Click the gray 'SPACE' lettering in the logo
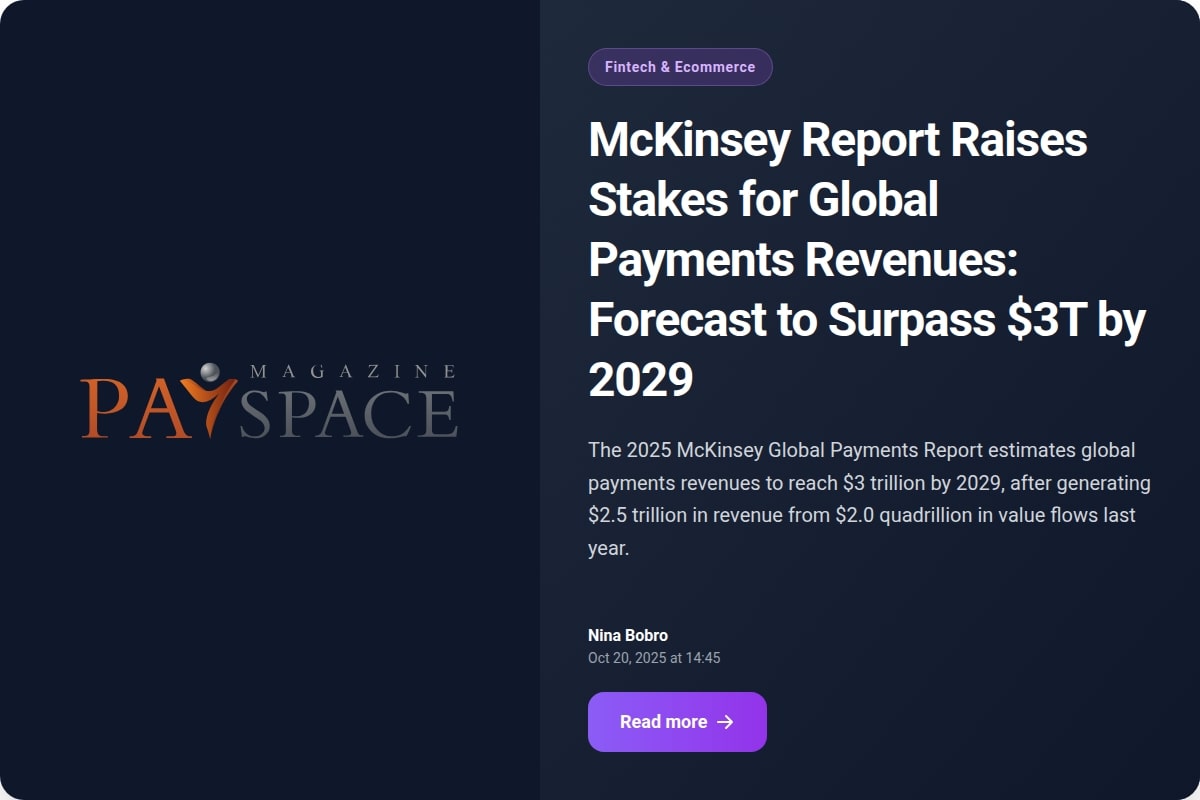This screenshot has width=1200, height=800. (348, 413)
